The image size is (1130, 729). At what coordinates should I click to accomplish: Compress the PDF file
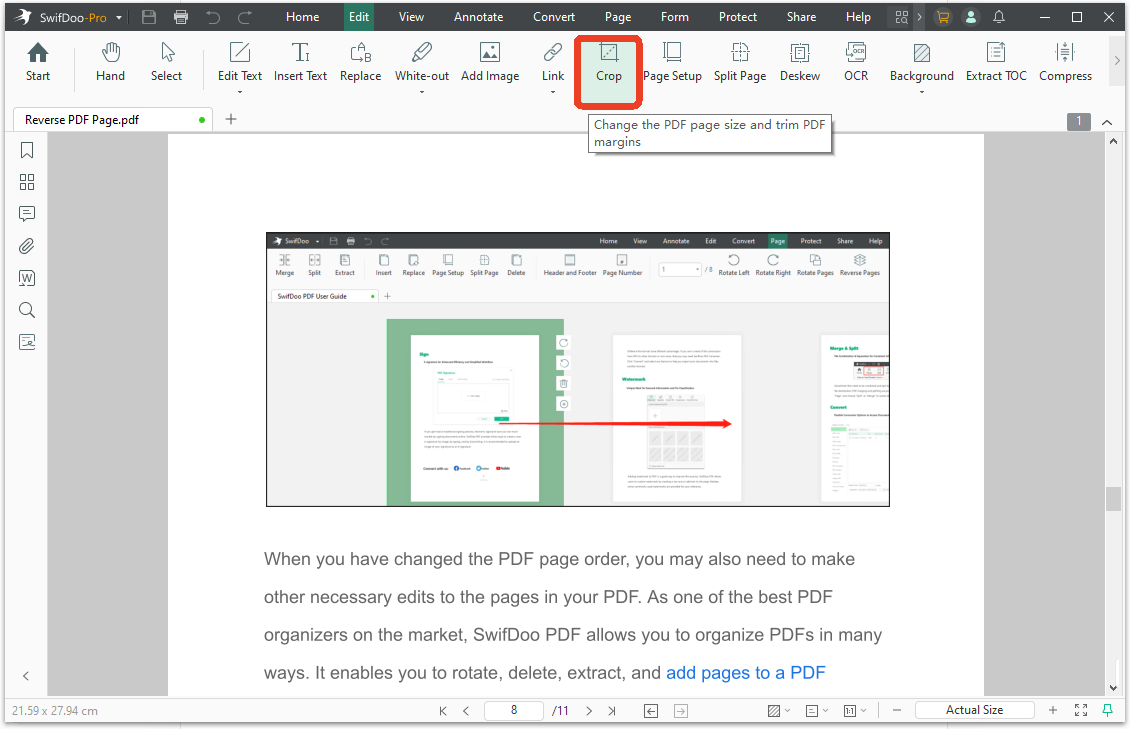click(1065, 62)
